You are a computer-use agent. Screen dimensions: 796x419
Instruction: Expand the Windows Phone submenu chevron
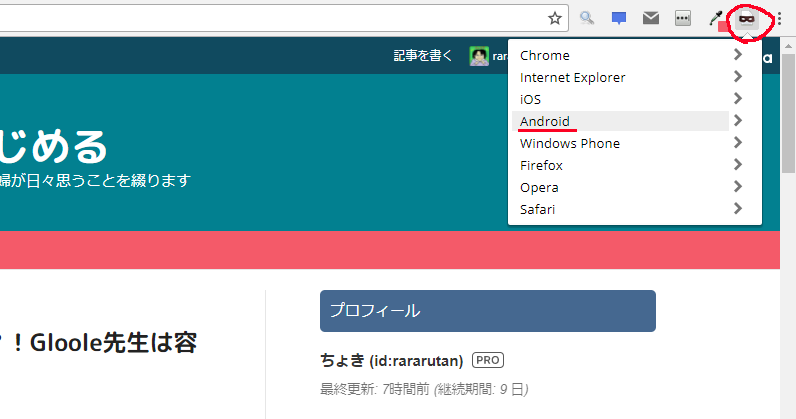[738, 142]
